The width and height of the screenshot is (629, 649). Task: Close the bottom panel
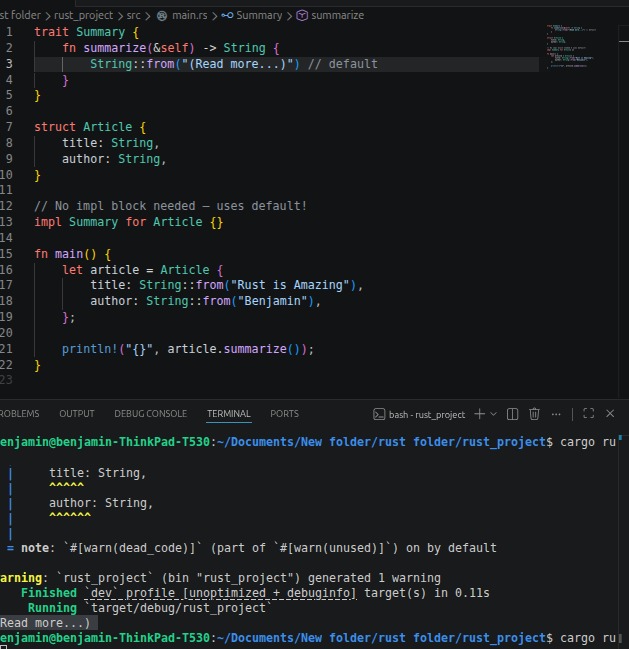click(610, 413)
